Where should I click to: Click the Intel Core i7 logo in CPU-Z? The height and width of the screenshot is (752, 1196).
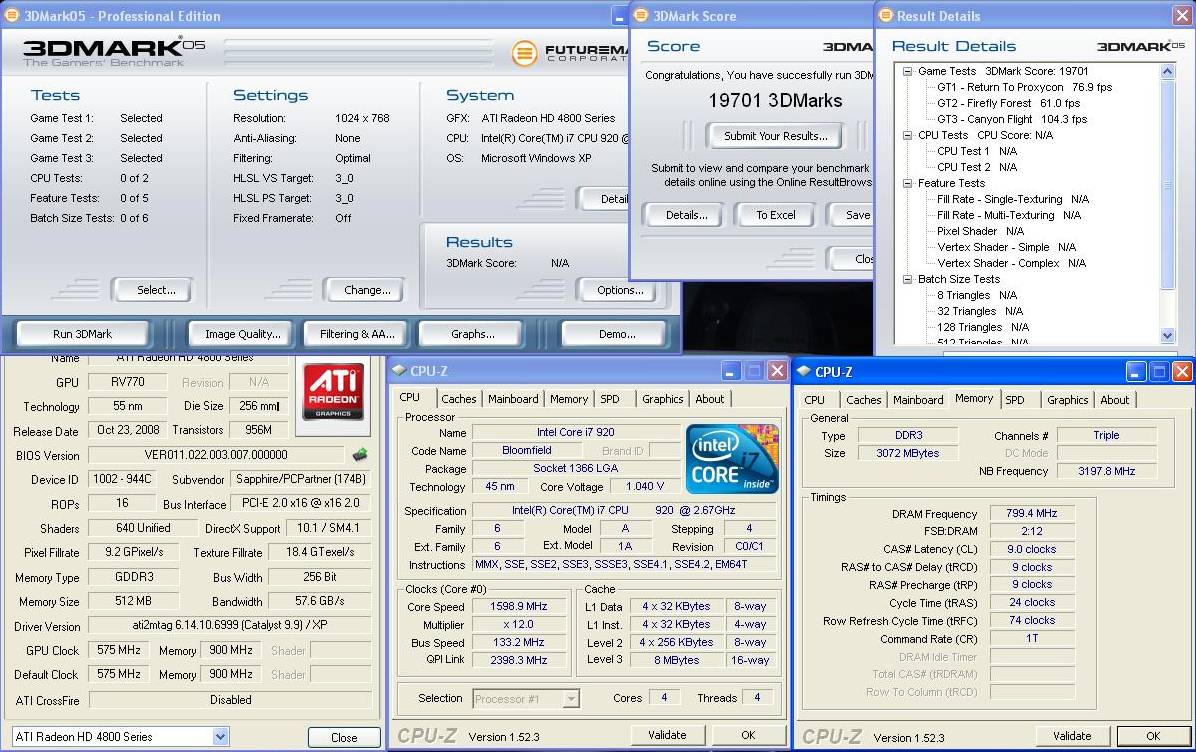732,459
